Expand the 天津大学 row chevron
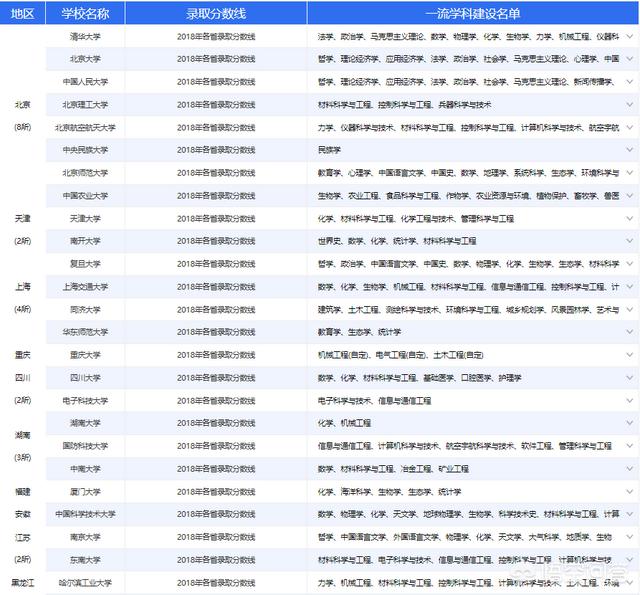The width and height of the screenshot is (640, 595). [x=629, y=218]
